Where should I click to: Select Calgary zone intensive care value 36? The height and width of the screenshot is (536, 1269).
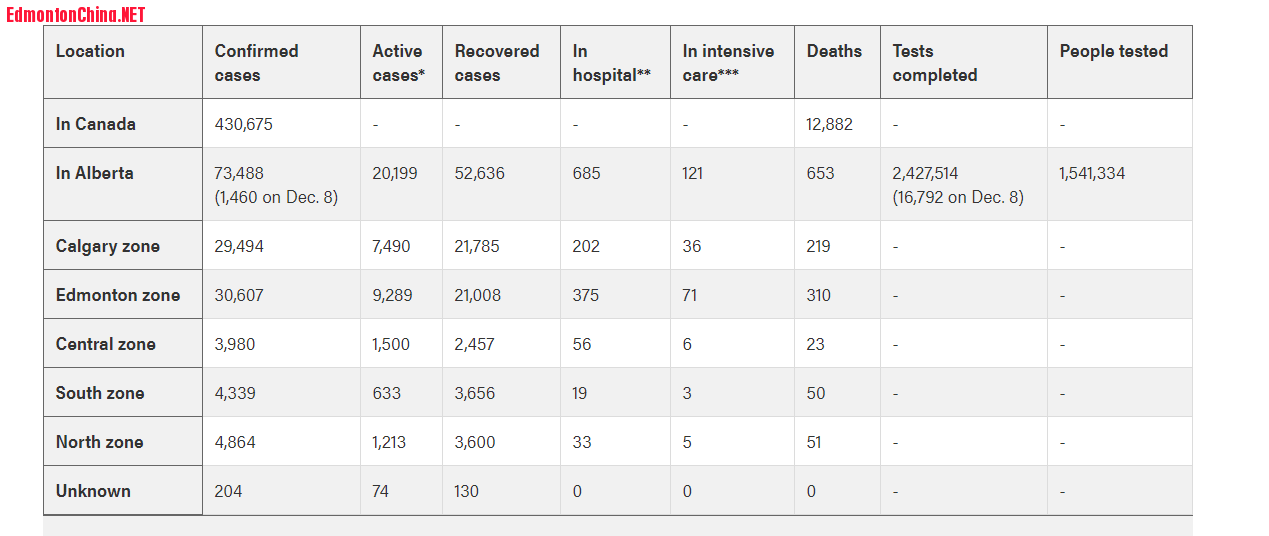point(692,246)
